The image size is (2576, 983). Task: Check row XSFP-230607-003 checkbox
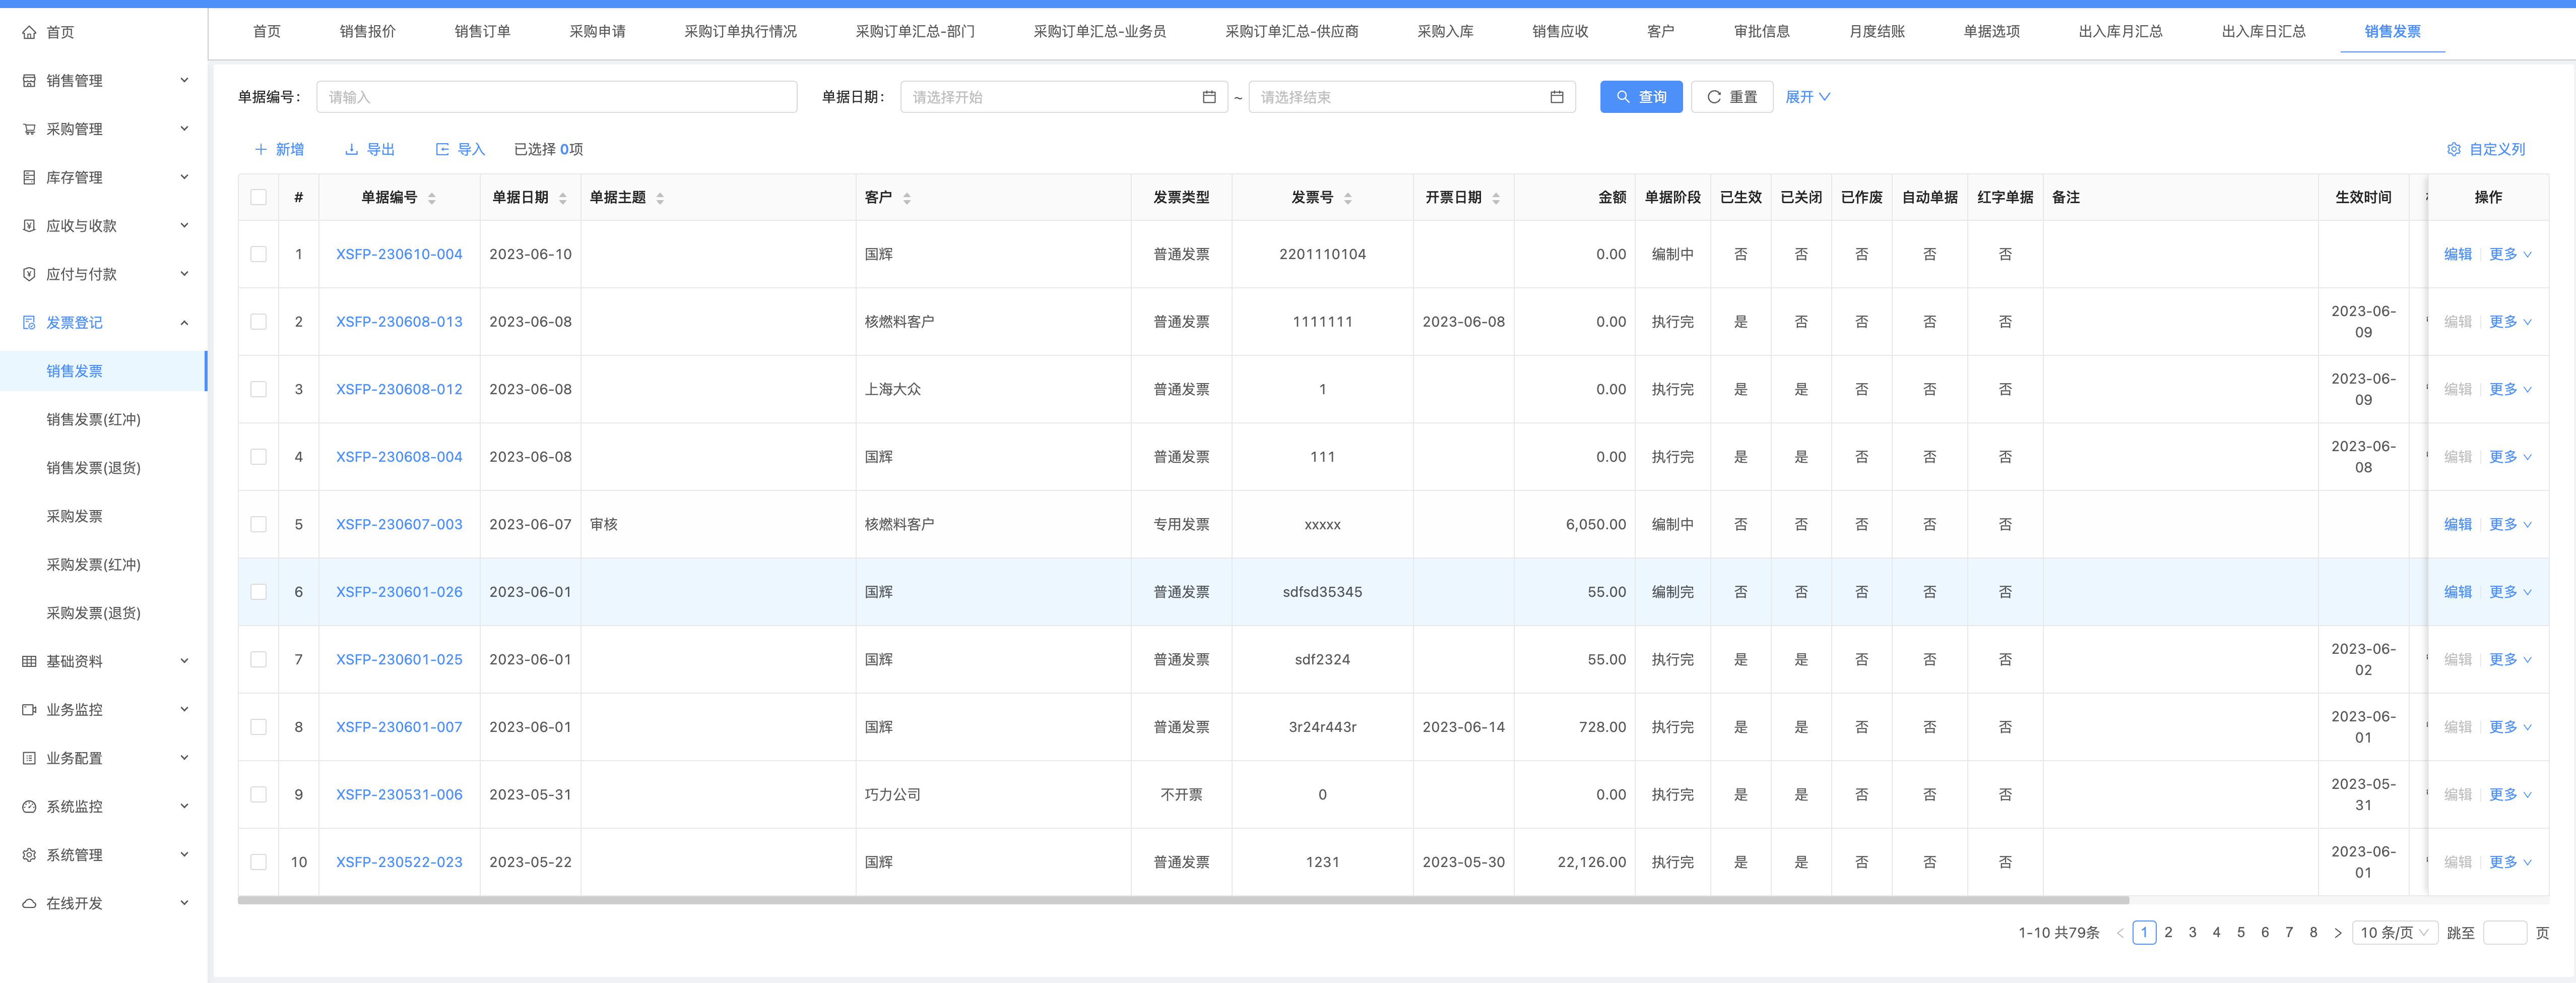[x=259, y=524]
